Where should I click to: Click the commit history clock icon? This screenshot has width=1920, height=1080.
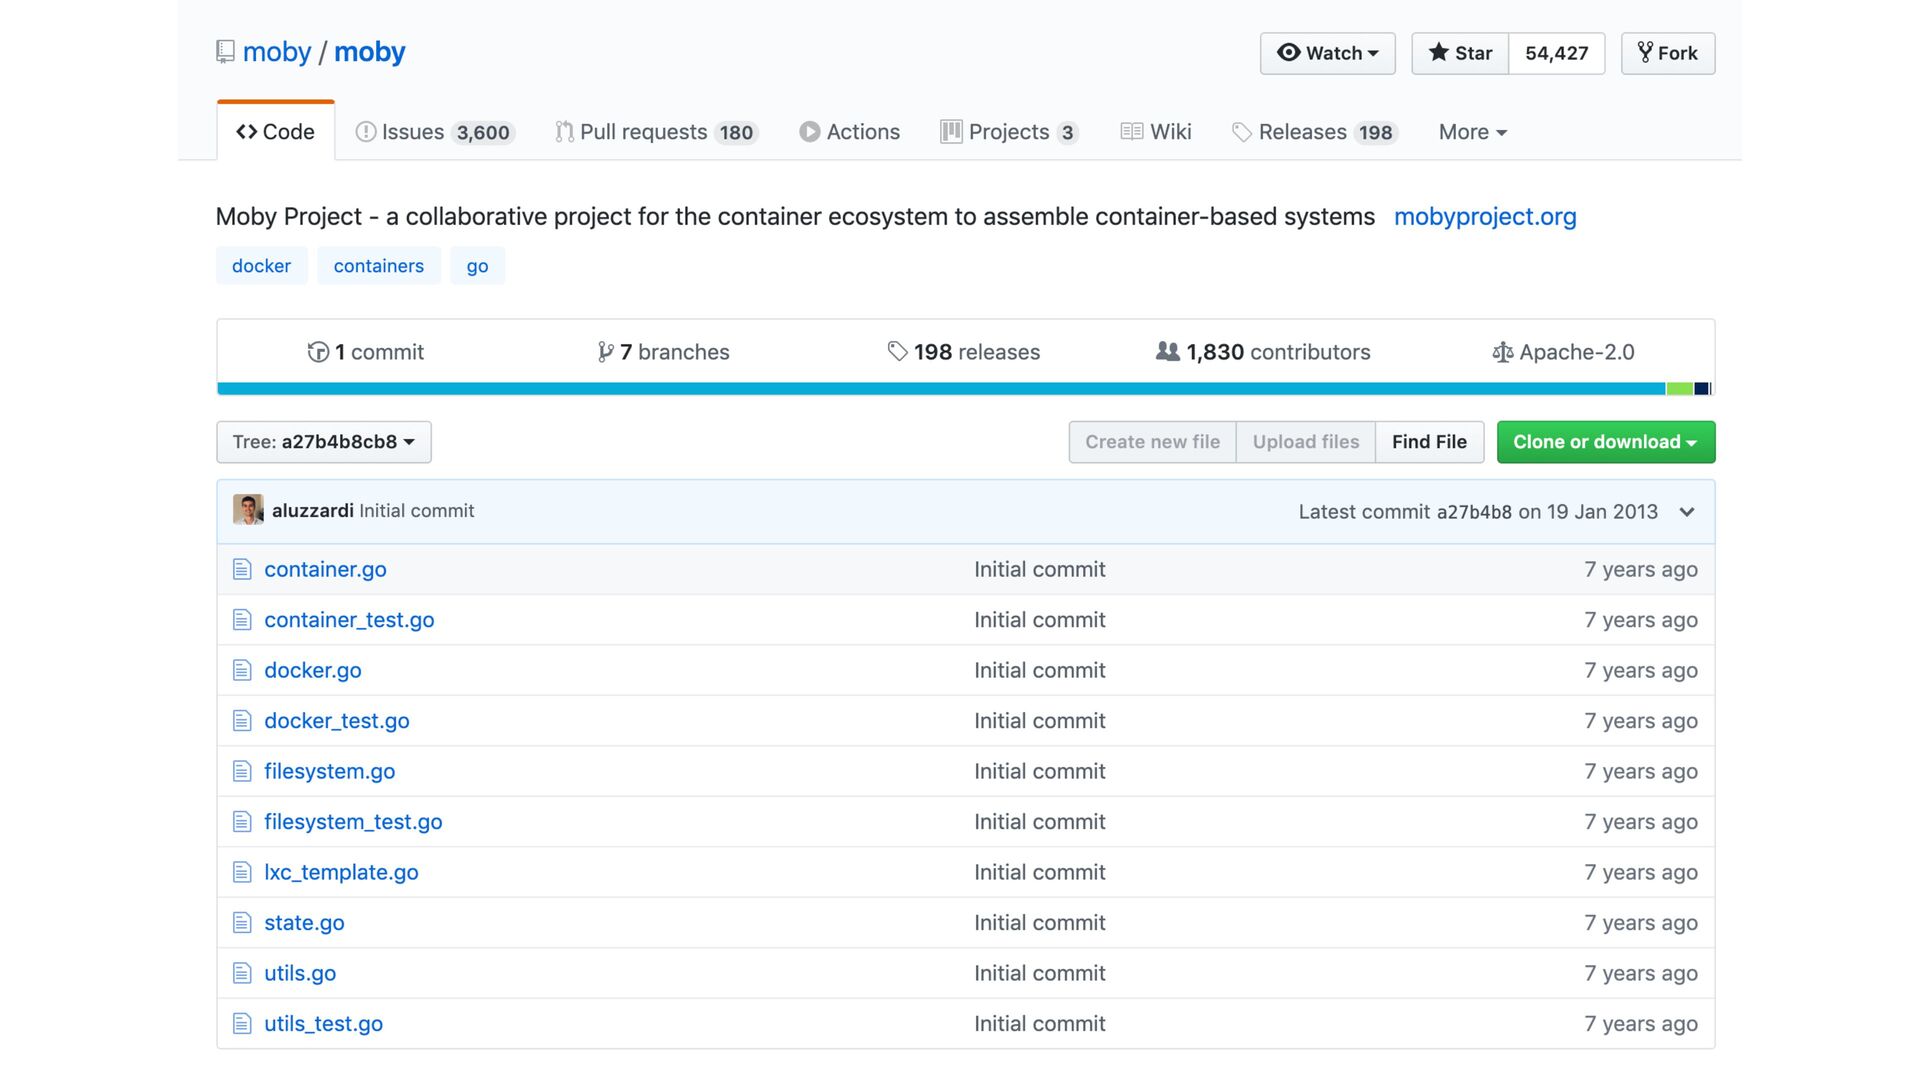pos(318,352)
